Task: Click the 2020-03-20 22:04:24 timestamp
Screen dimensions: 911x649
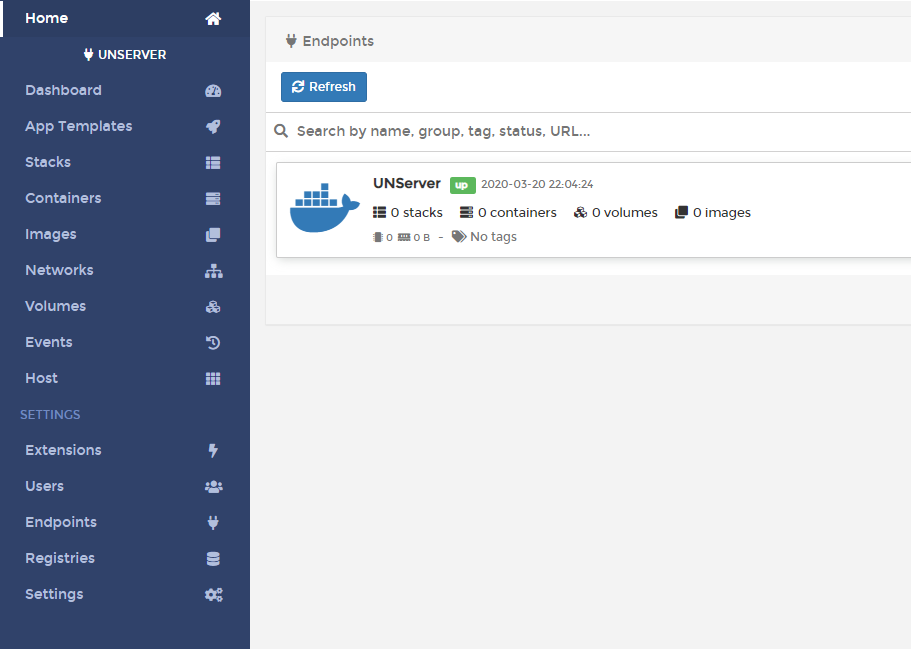Action: point(537,184)
